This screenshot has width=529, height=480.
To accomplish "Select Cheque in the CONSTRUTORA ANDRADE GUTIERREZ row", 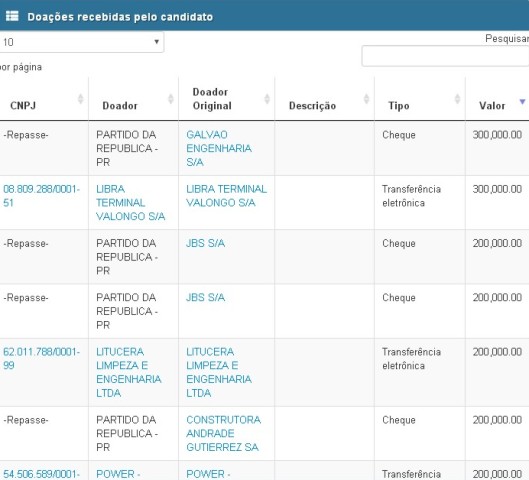I will (x=399, y=420).
